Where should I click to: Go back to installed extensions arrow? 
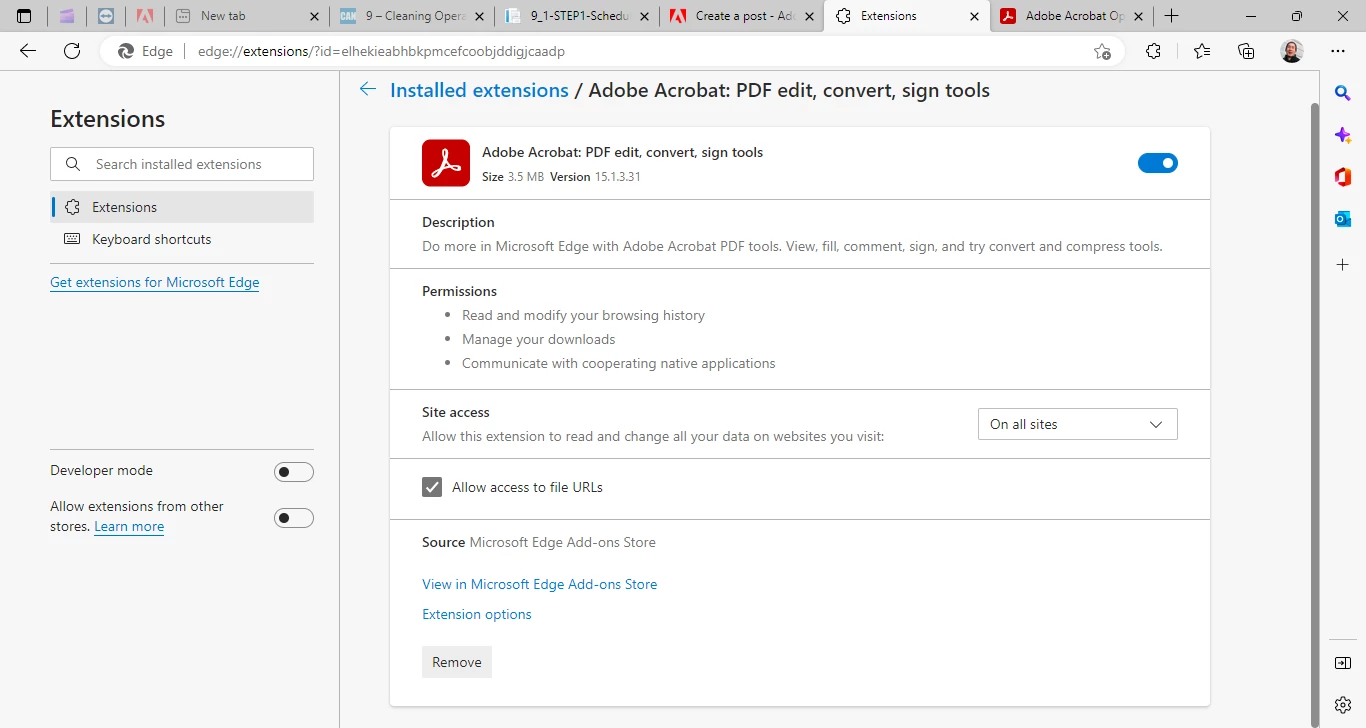[x=368, y=90]
